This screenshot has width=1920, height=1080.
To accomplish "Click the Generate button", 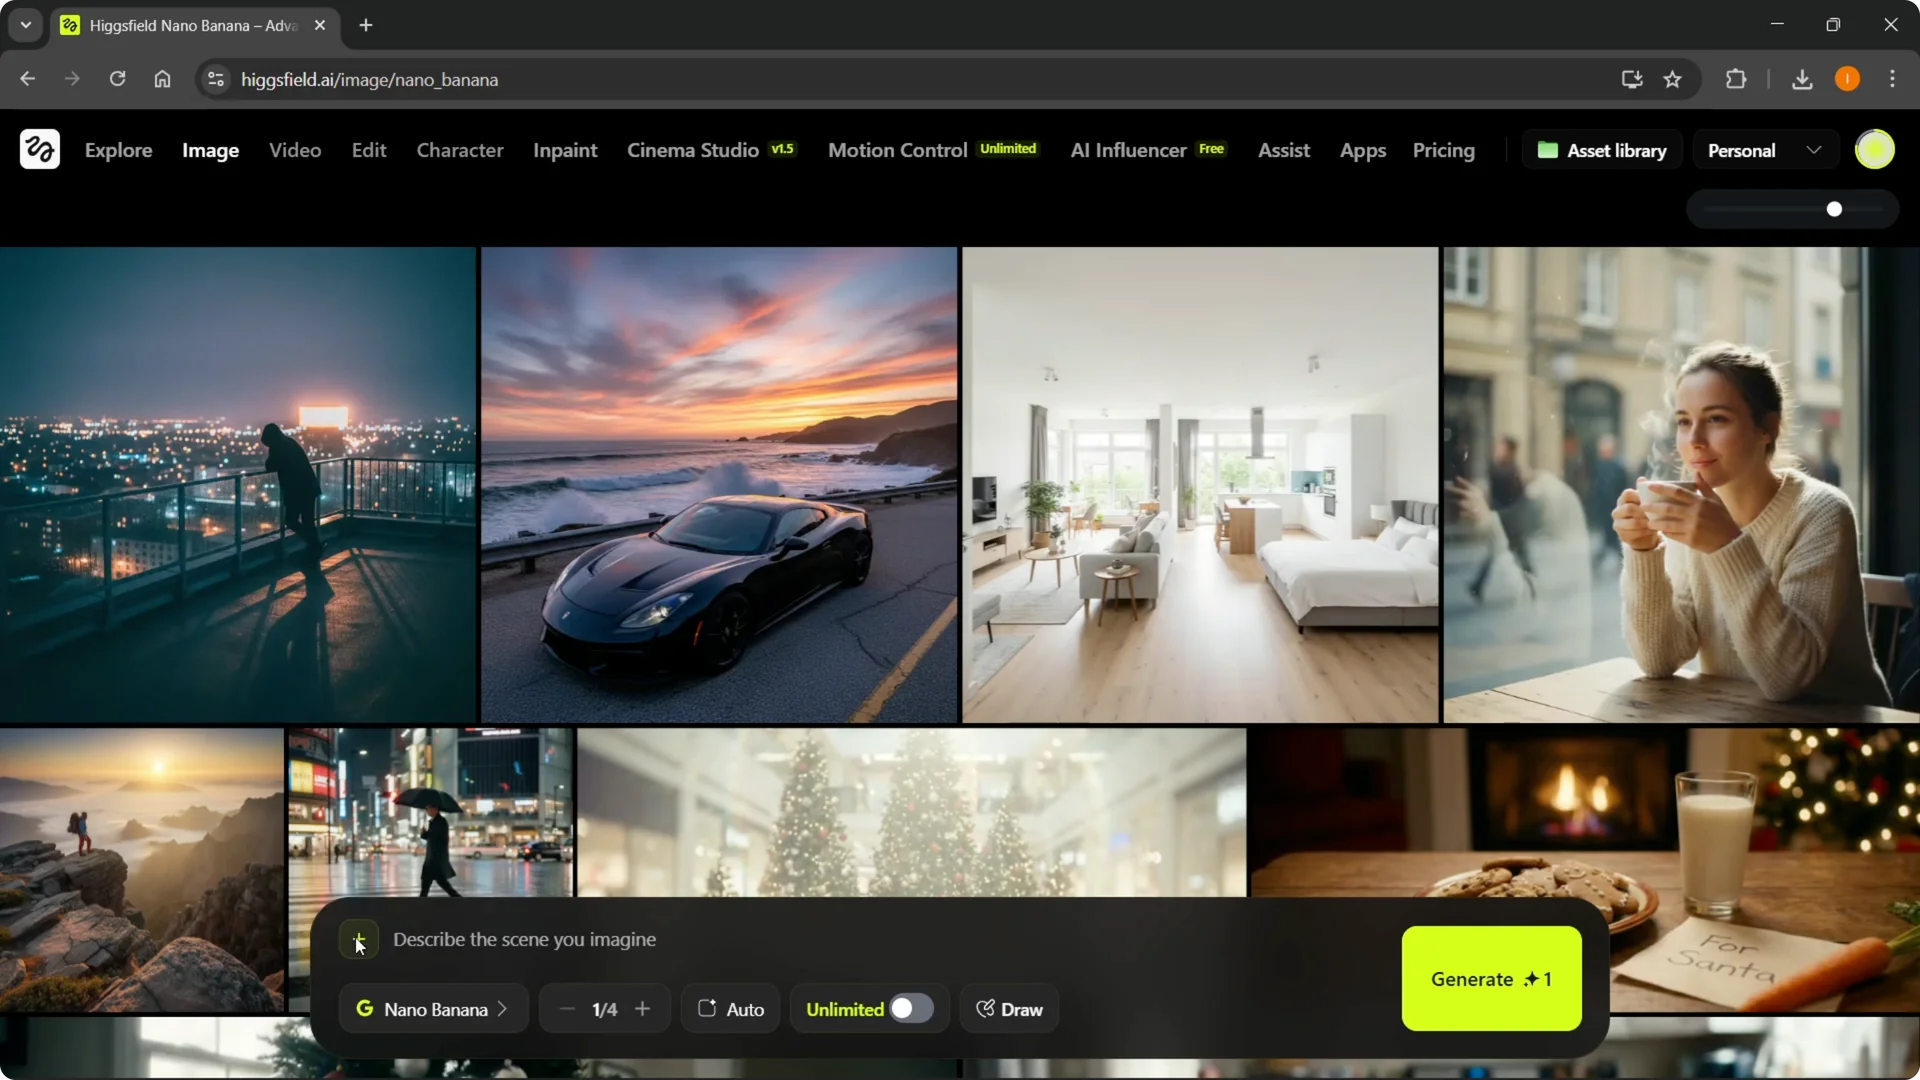I will coord(1491,979).
